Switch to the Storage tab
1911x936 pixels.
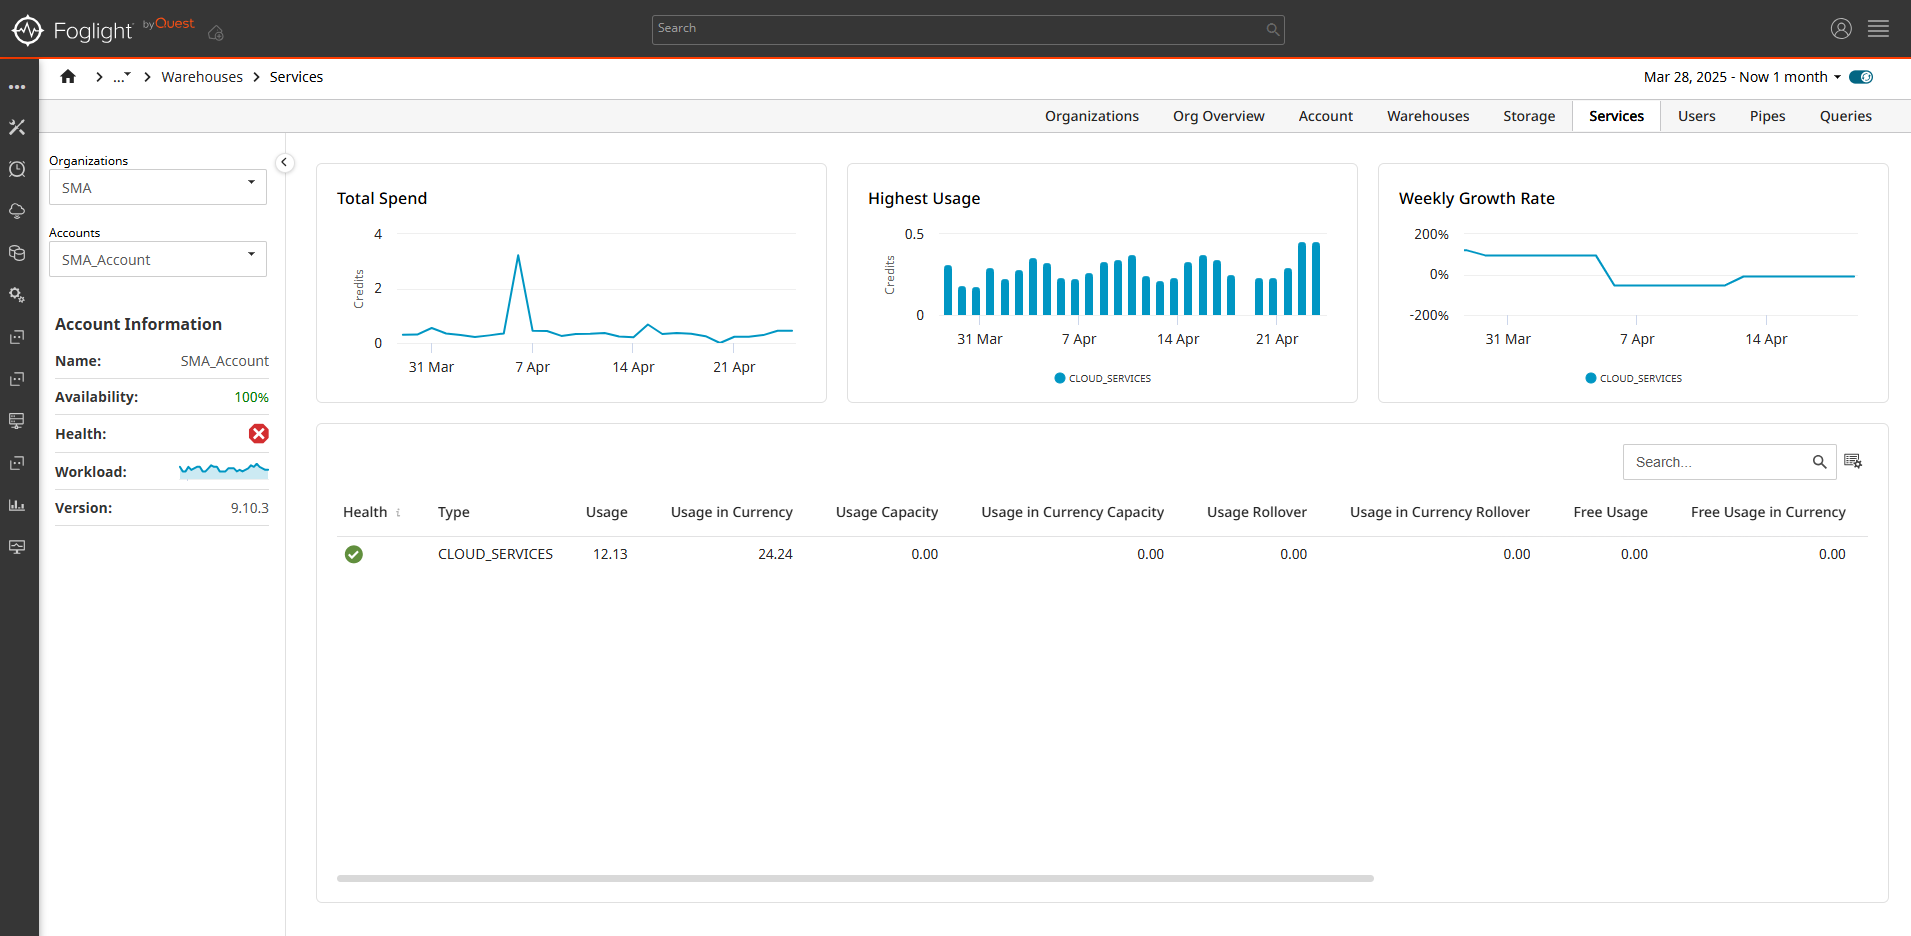click(1529, 116)
